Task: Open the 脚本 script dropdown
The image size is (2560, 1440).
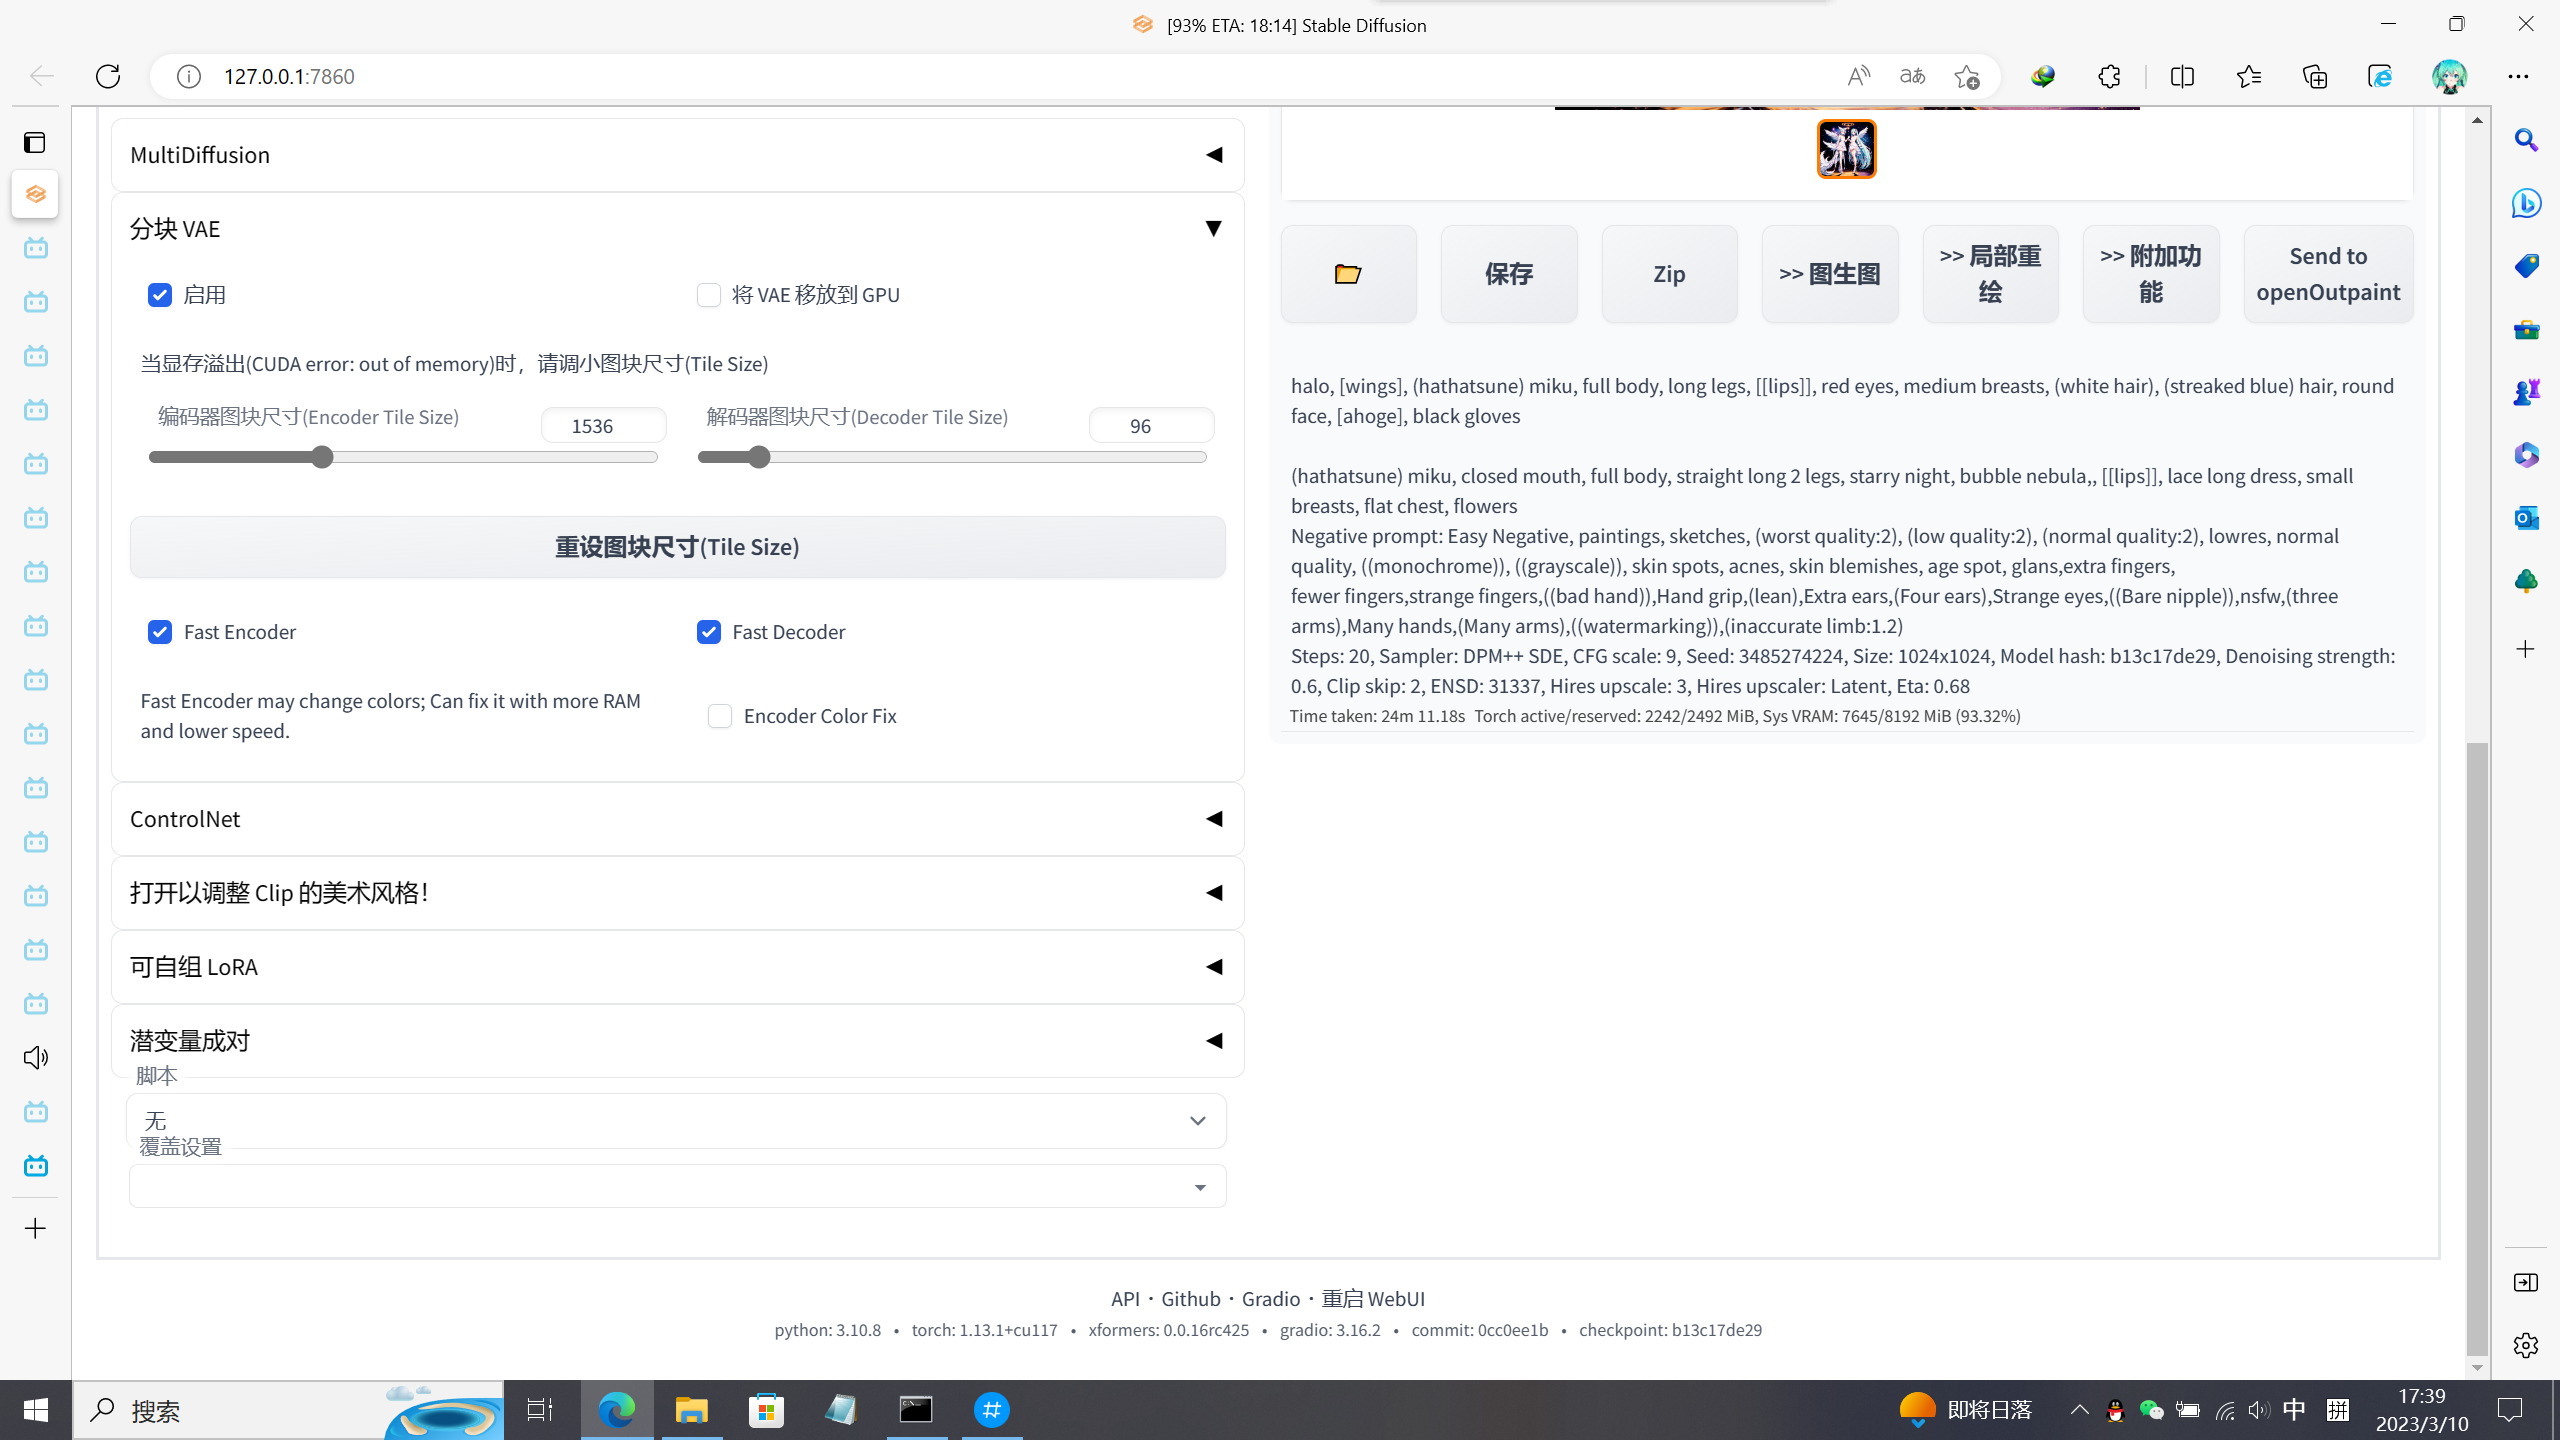Action: 676,1121
